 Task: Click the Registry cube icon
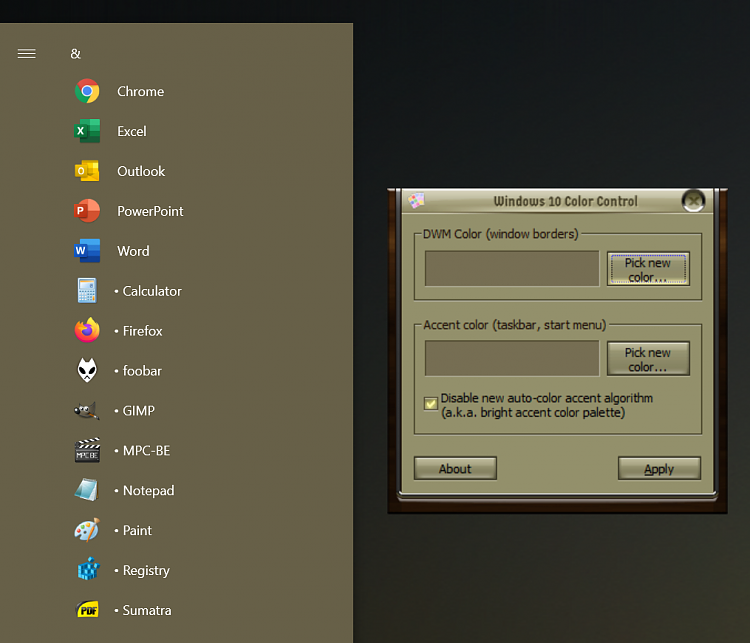click(x=88, y=569)
